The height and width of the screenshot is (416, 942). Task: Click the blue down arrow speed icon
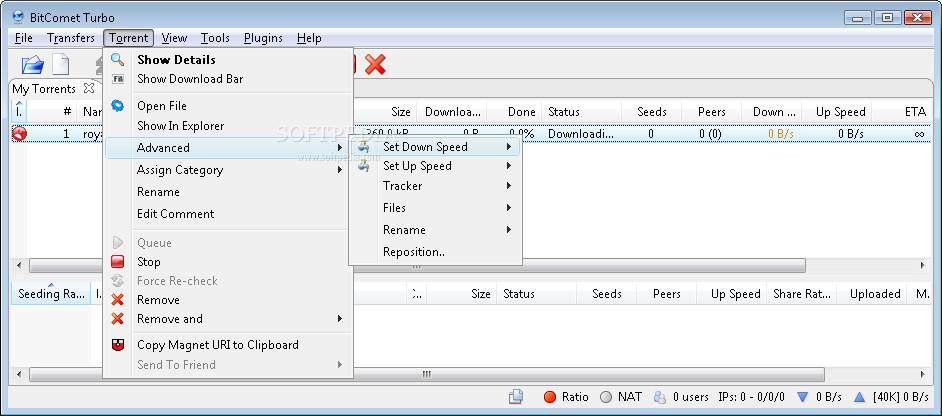tap(803, 397)
